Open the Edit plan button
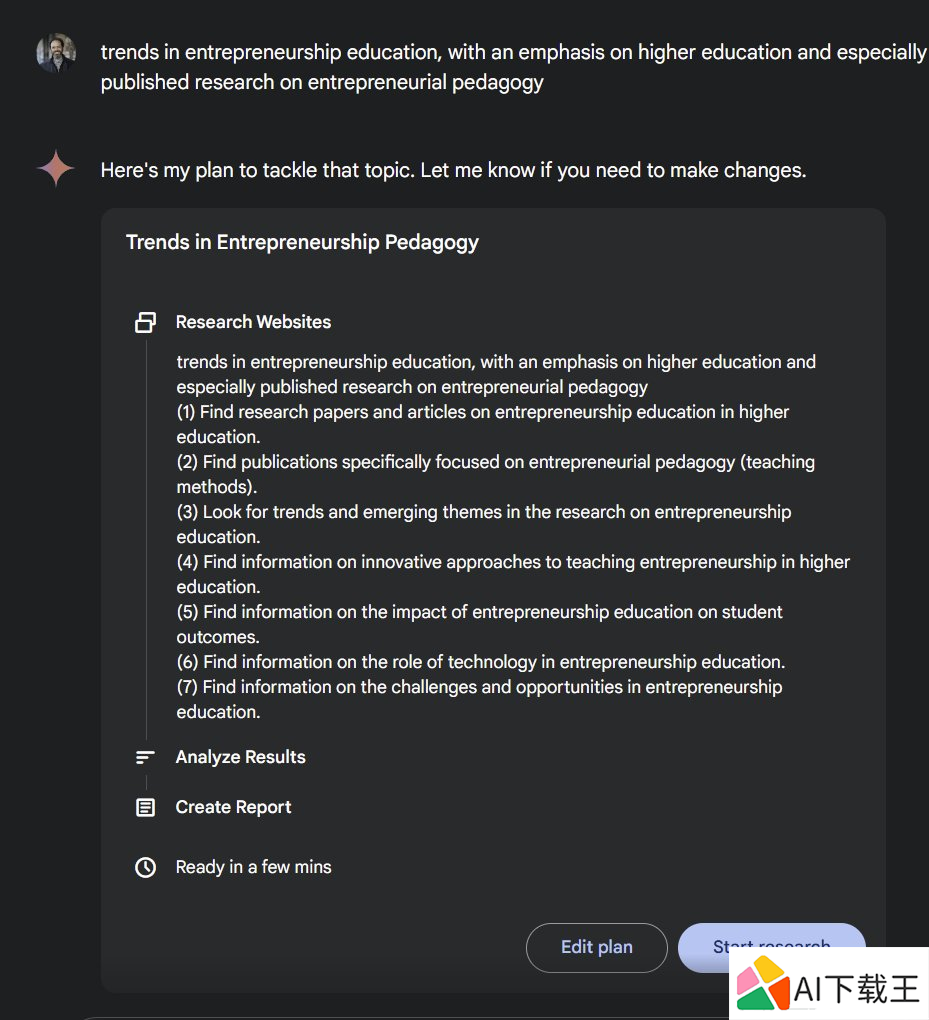The image size is (929, 1020). coord(597,947)
